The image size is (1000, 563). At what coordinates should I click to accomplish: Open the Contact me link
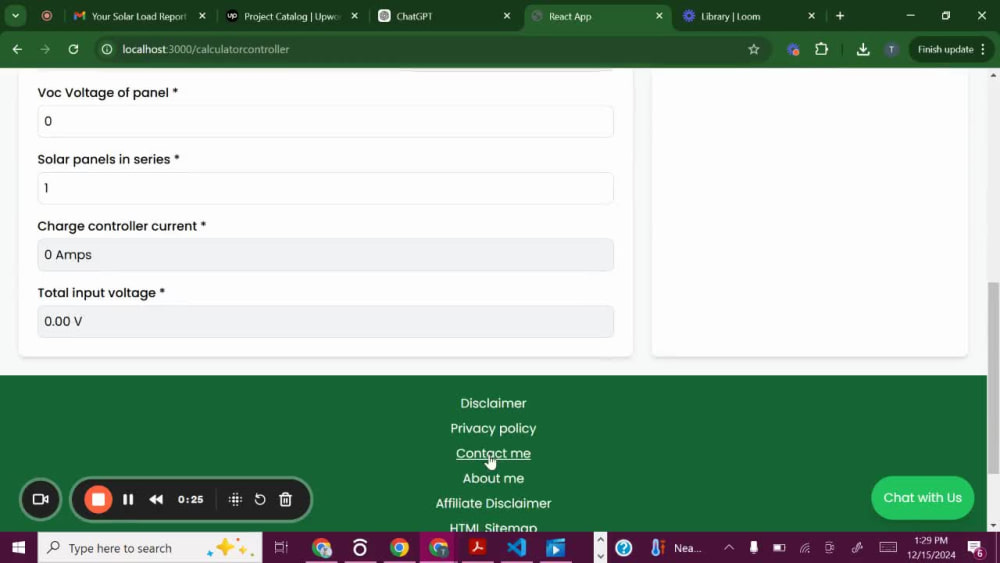[493, 453]
